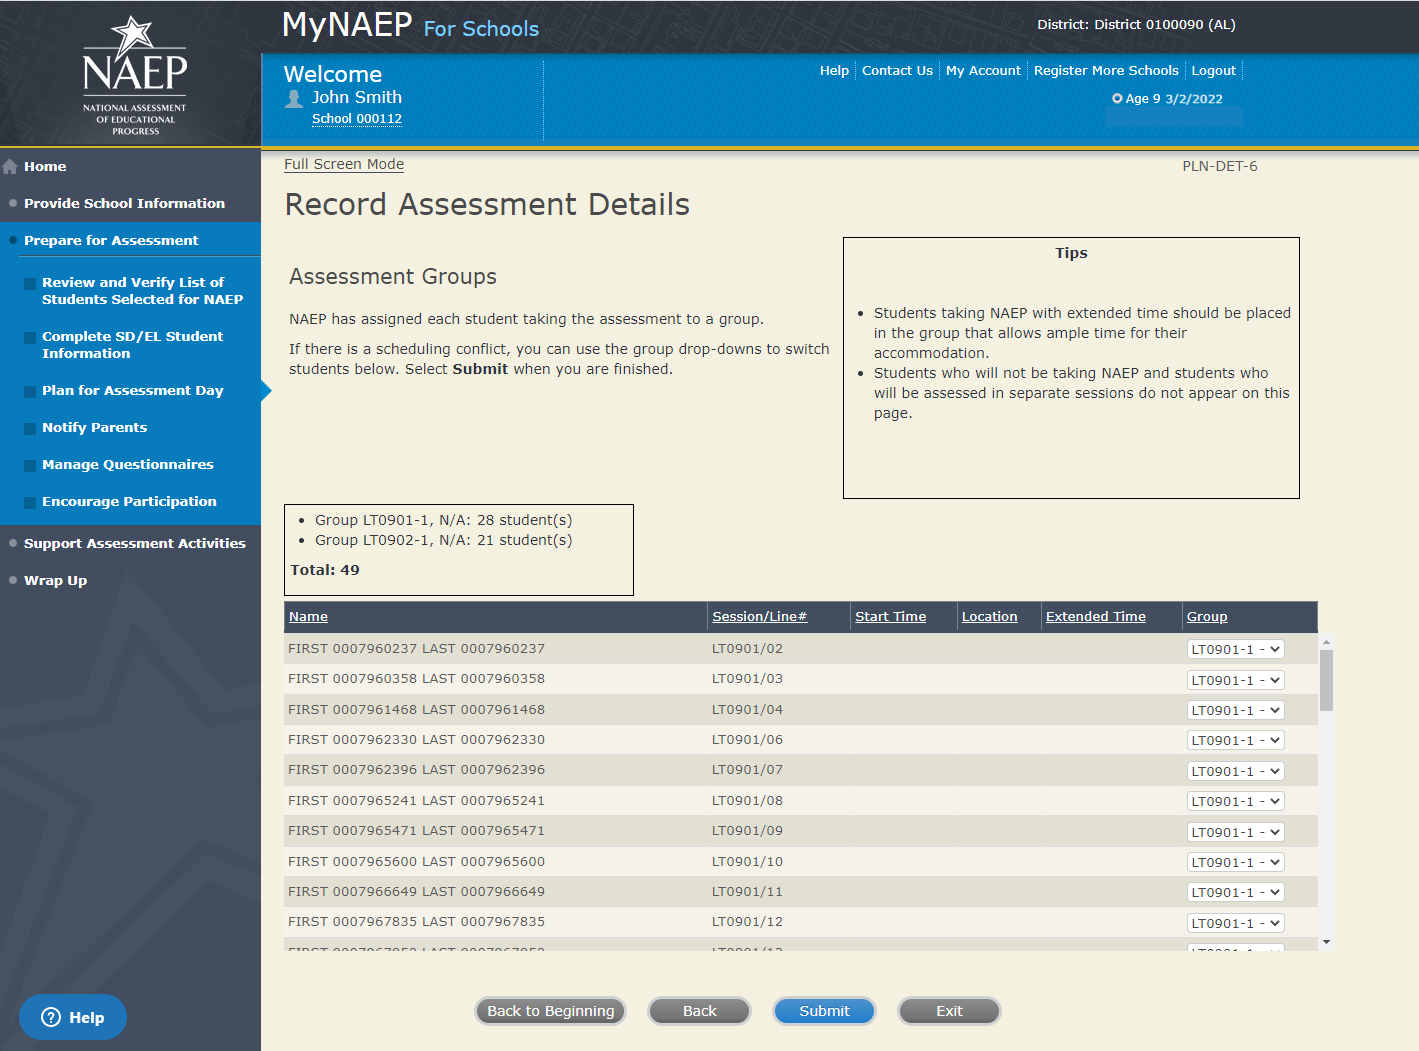Sort table by Extended Time column

click(x=1095, y=616)
